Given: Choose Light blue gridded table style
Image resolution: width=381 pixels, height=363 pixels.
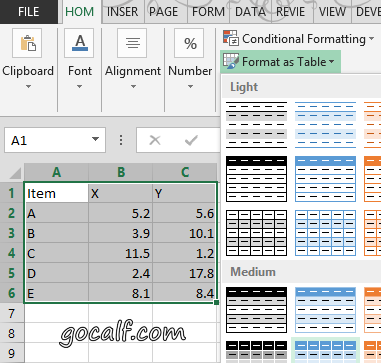Looking at the screenshot, I should click(x=325, y=233).
